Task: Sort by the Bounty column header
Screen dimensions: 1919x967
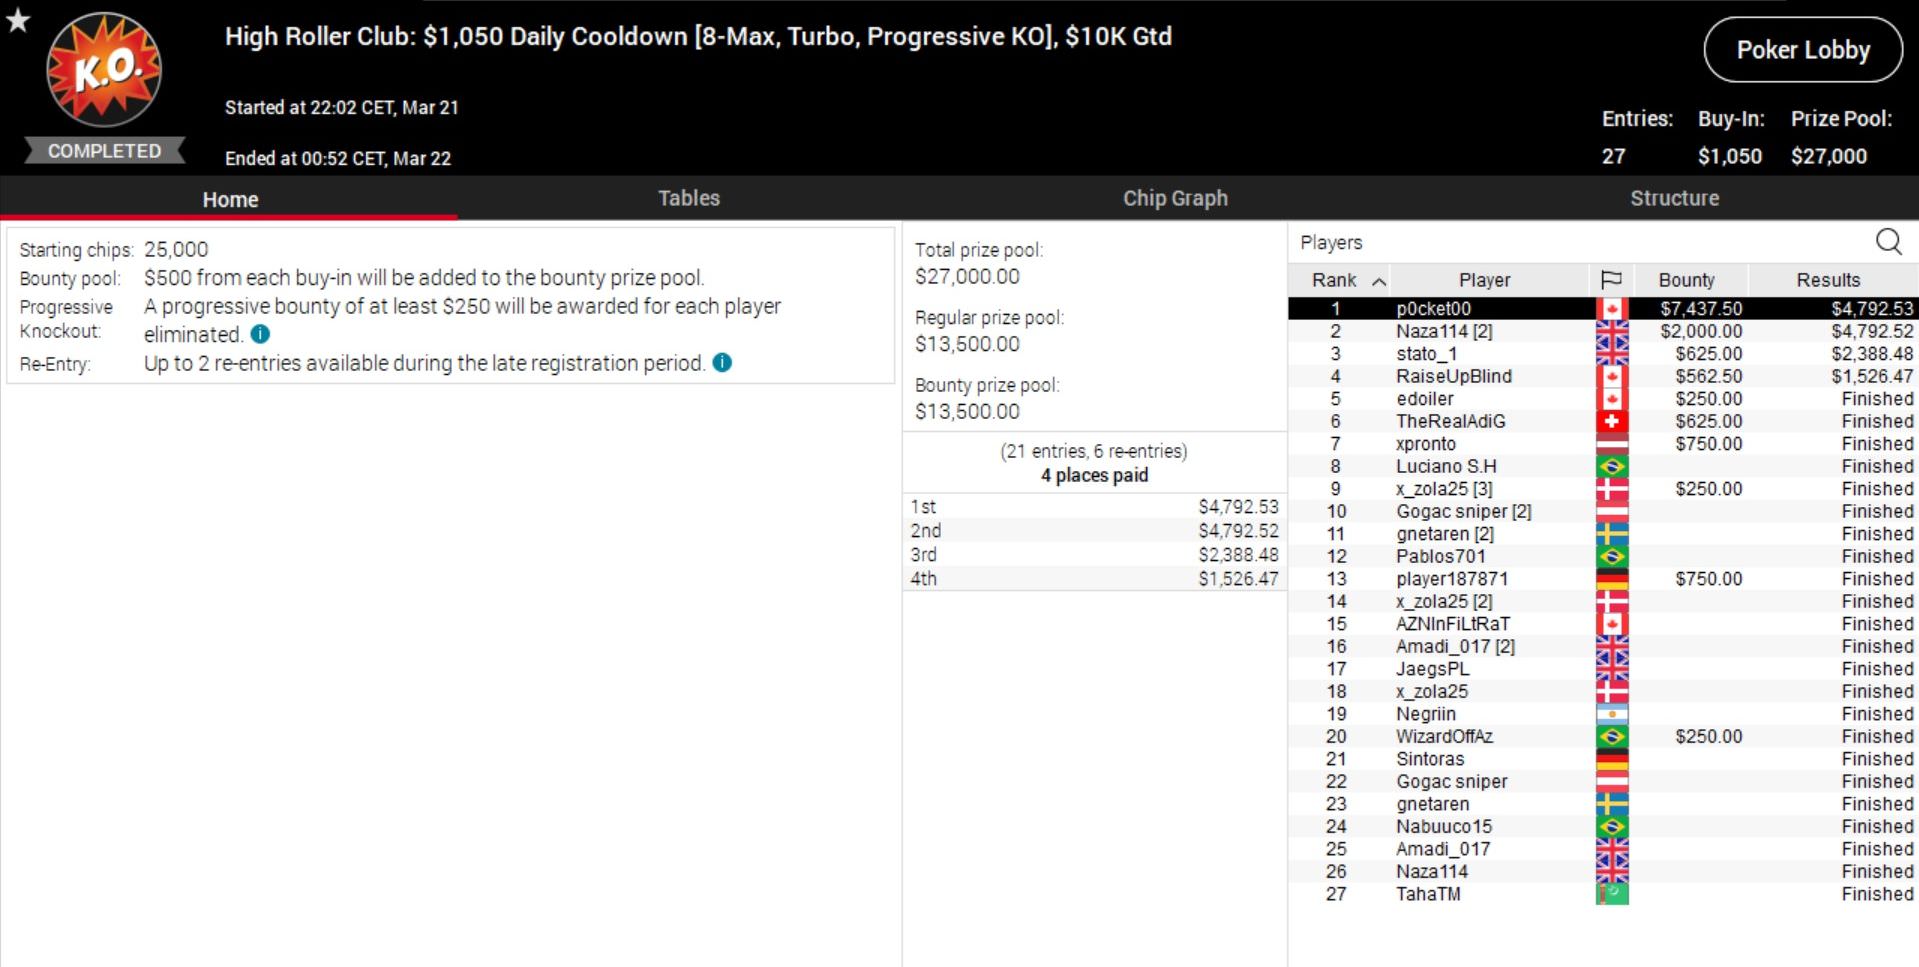Action: 1686,280
